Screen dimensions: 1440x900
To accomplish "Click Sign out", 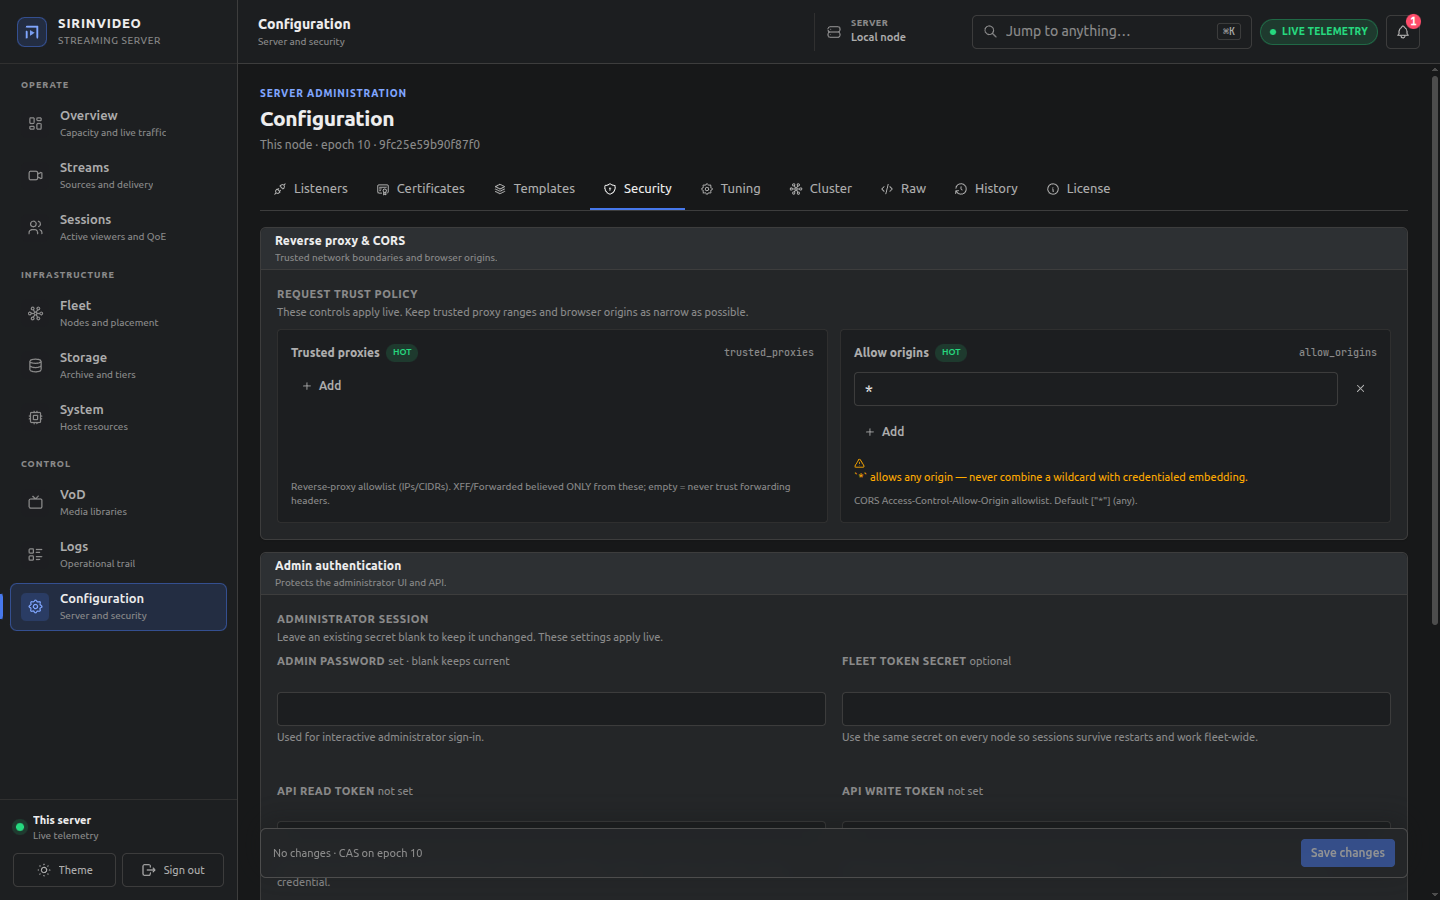I will click(173, 870).
